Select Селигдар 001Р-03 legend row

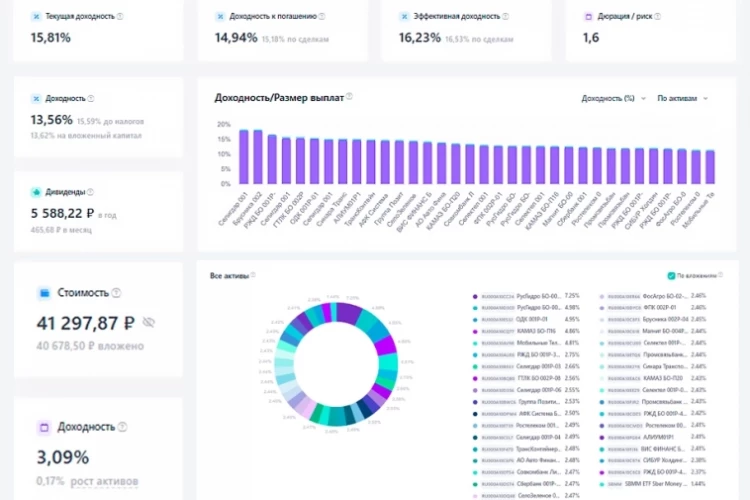526,367
